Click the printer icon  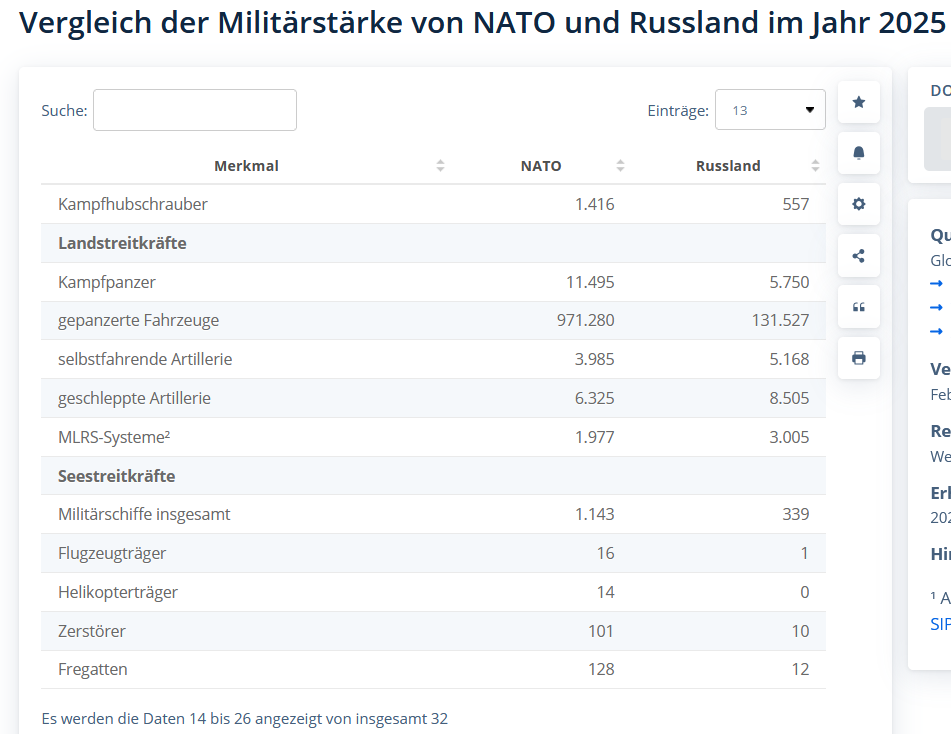coord(858,358)
